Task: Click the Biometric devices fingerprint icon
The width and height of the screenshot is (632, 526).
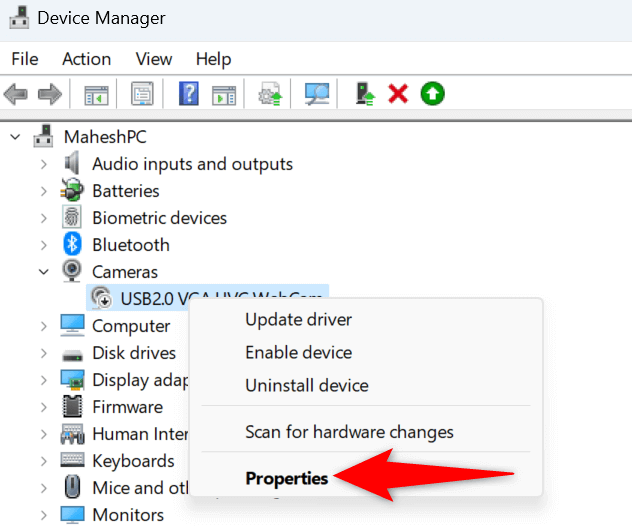Action: click(x=72, y=217)
